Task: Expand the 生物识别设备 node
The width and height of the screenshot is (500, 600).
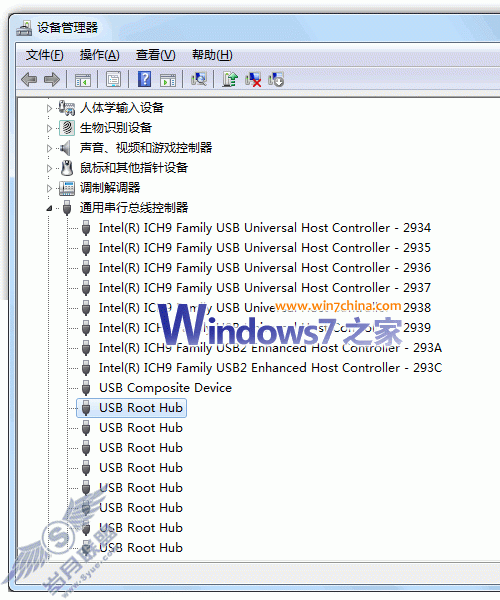Action: point(49,128)
